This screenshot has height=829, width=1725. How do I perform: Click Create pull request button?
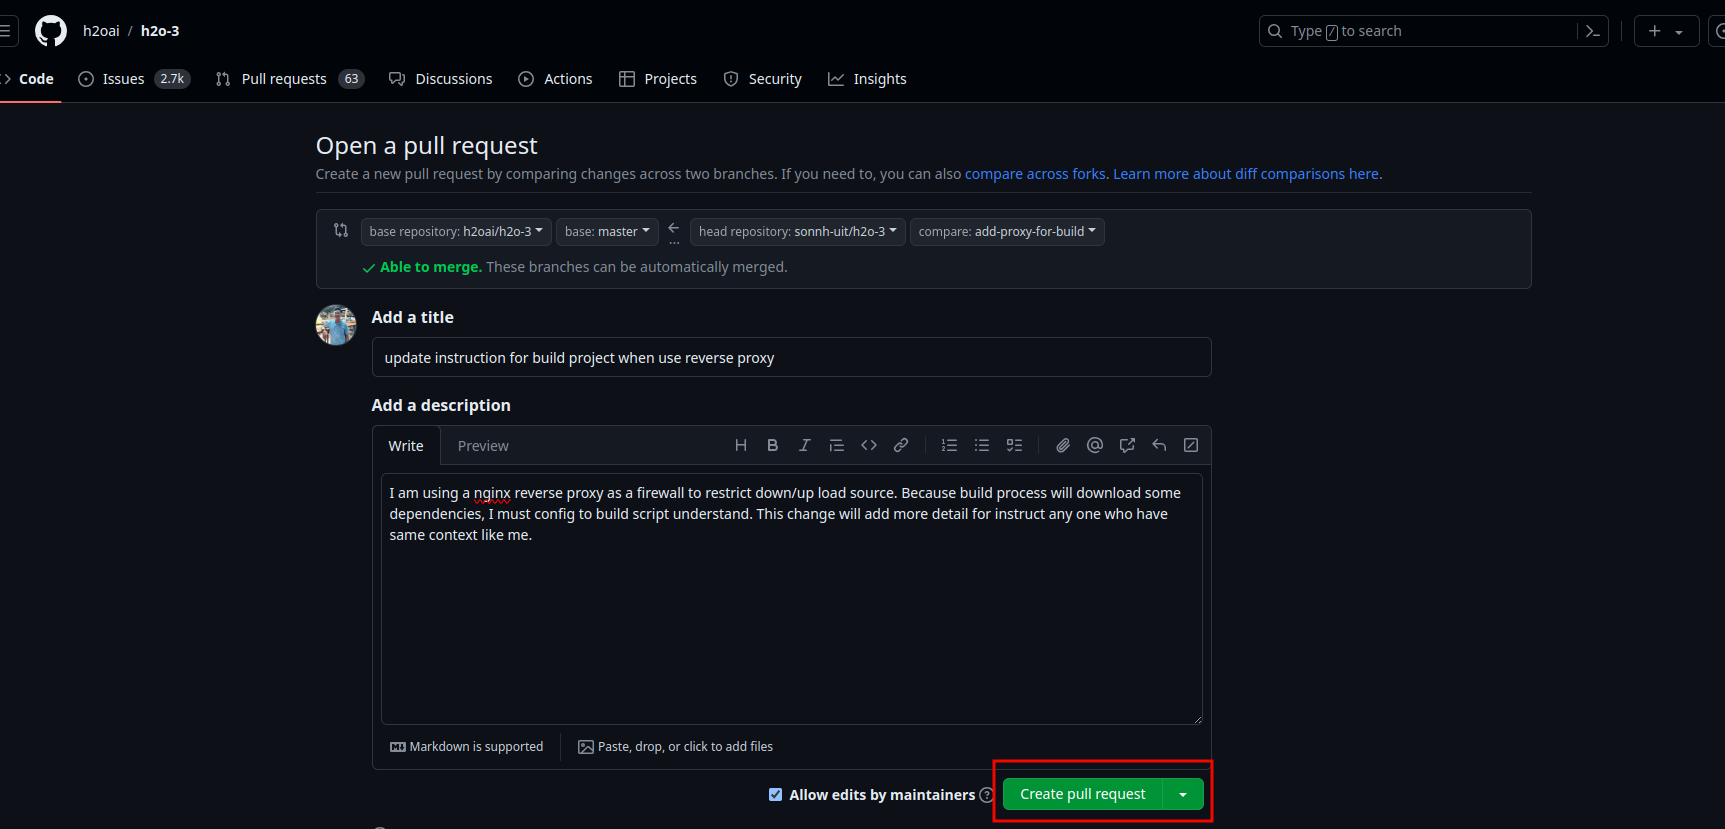tap(1082, 794)
